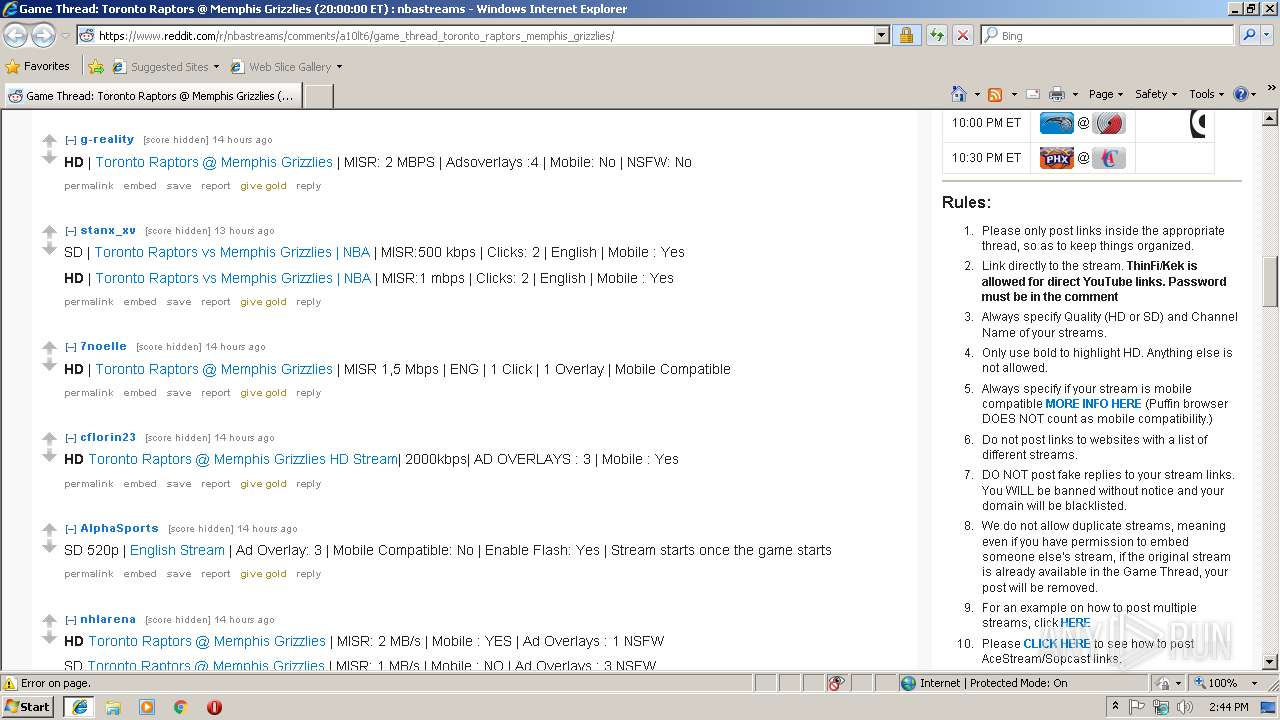This screenshot has width=1280, height=720.
Task: Click the security lock icon in address bar
Action: click(x=906, y=35)
